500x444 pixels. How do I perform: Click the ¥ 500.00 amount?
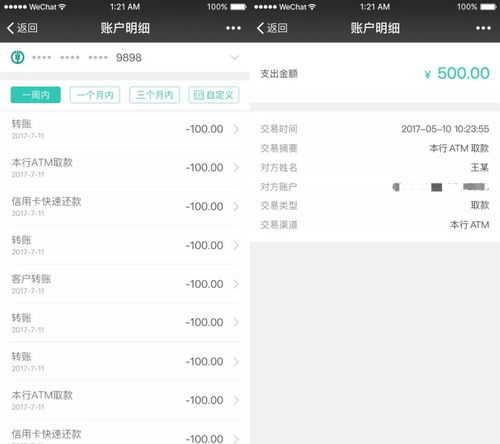point(457,73)
